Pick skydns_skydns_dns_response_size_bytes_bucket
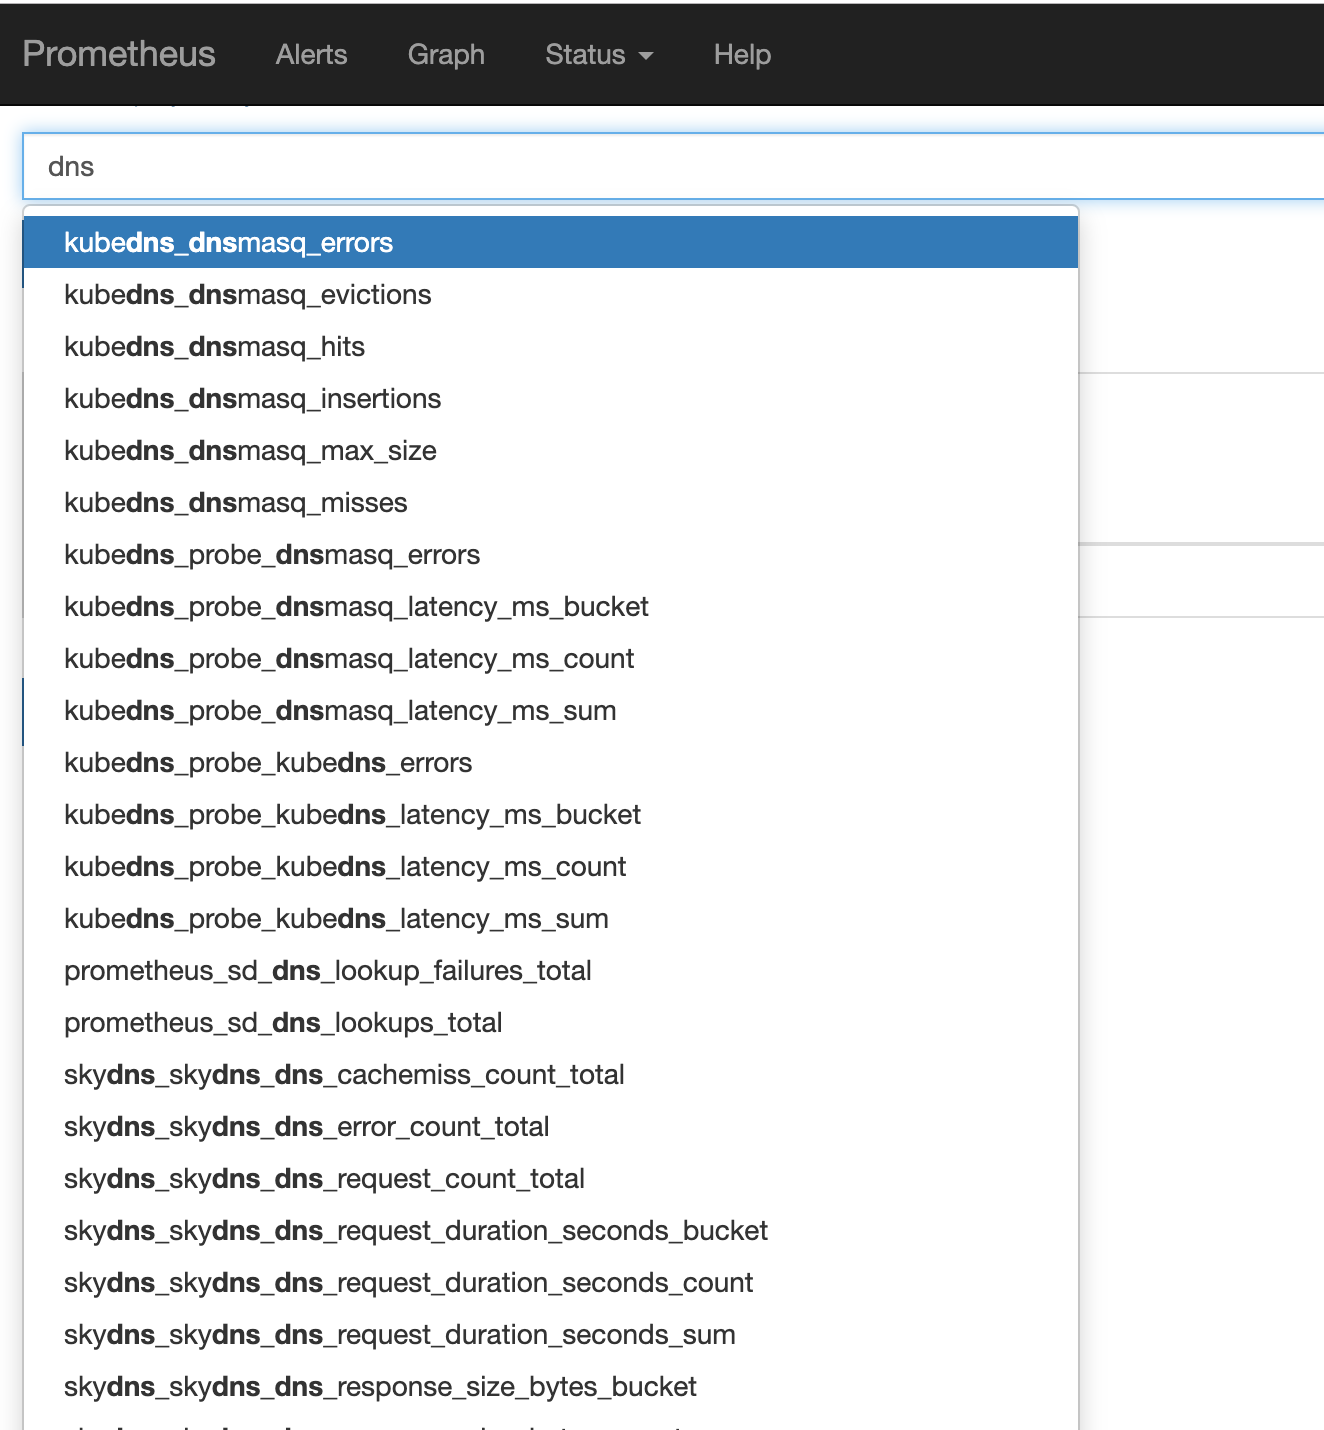 551,1386
